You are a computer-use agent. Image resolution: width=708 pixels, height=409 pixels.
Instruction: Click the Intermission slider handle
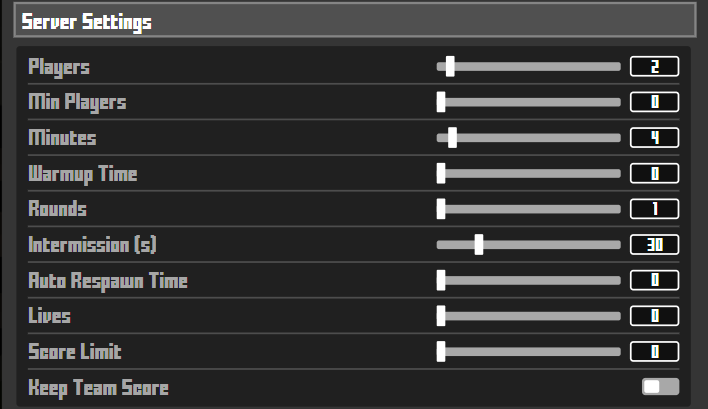[479, 245]
